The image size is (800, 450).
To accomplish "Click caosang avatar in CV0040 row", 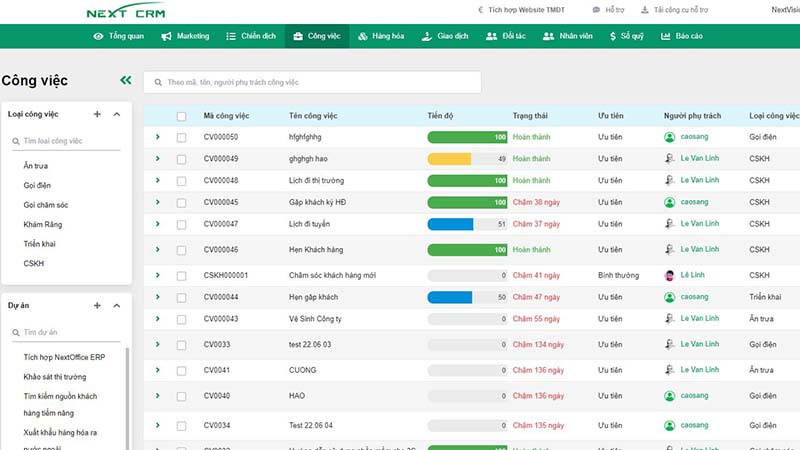I will click(x=669, y=396).
